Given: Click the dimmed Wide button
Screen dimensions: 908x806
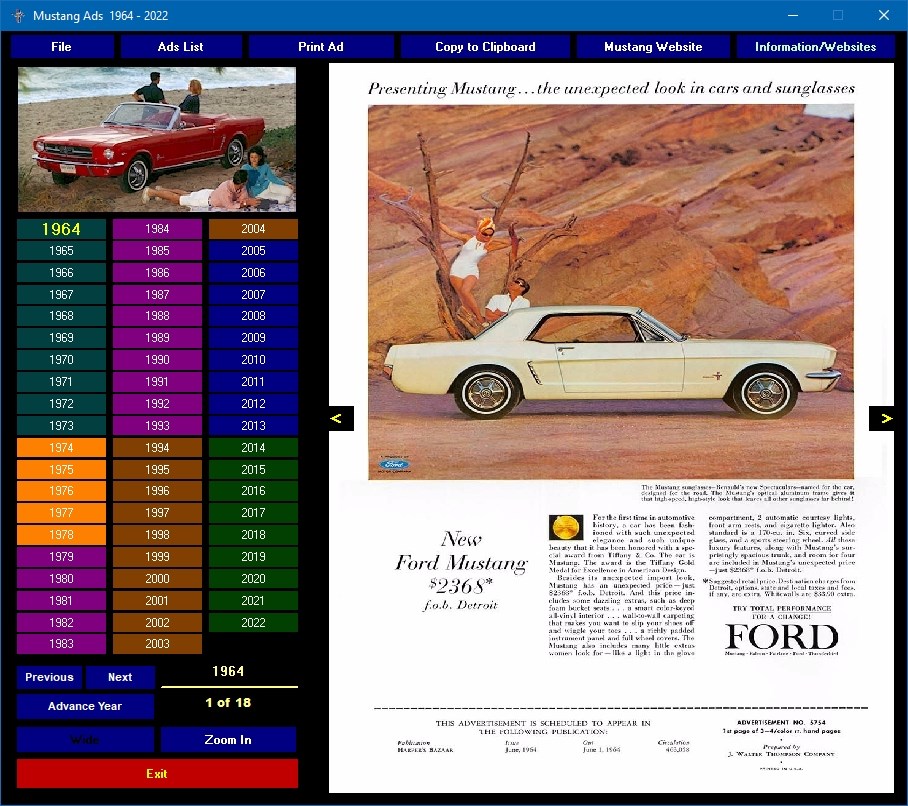Looking at the screenshot, I should coord(85,739).
